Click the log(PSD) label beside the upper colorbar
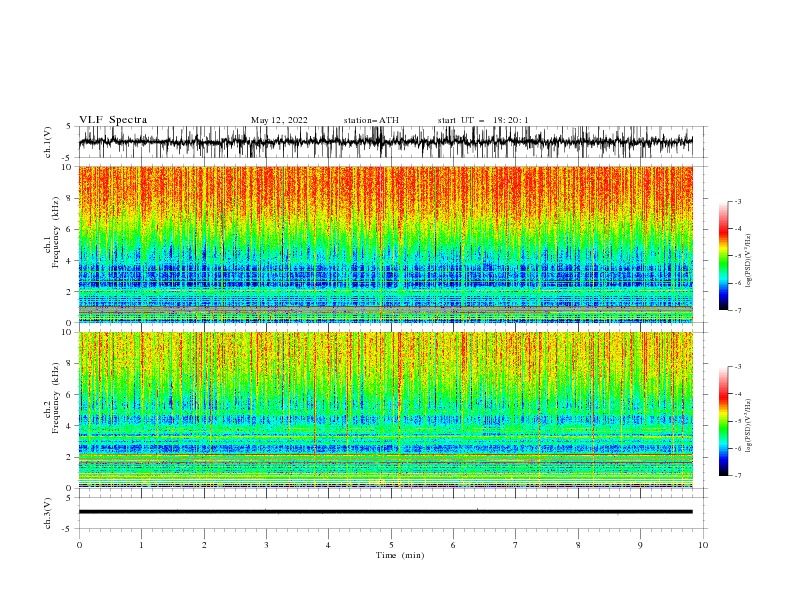This screenshot has height=612, width=792. [749, 261]
